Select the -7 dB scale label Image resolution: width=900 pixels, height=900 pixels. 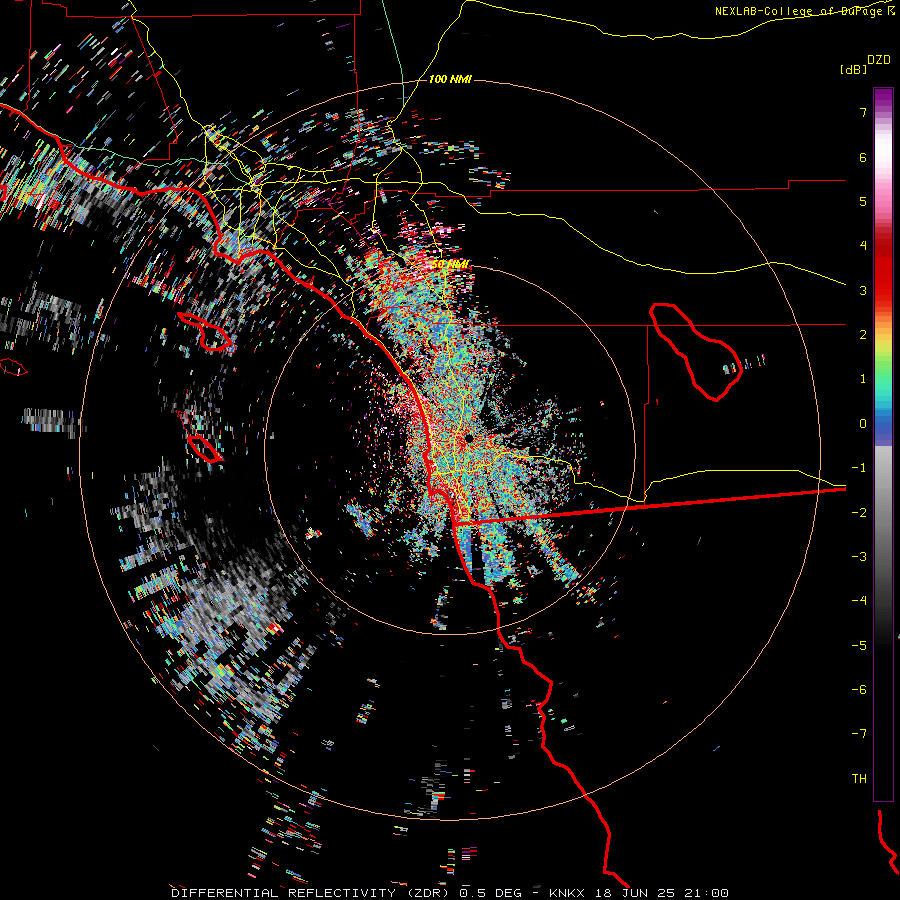pyautogui.click(x=859, y=734)
